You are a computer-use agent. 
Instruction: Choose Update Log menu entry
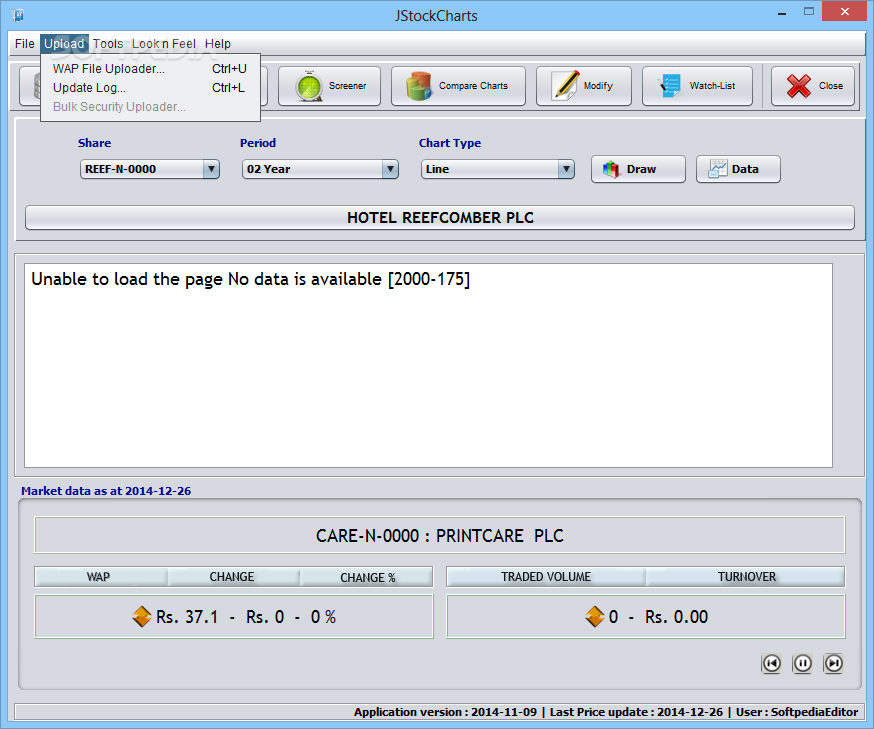pyautogui.click(x=150, y=88)
